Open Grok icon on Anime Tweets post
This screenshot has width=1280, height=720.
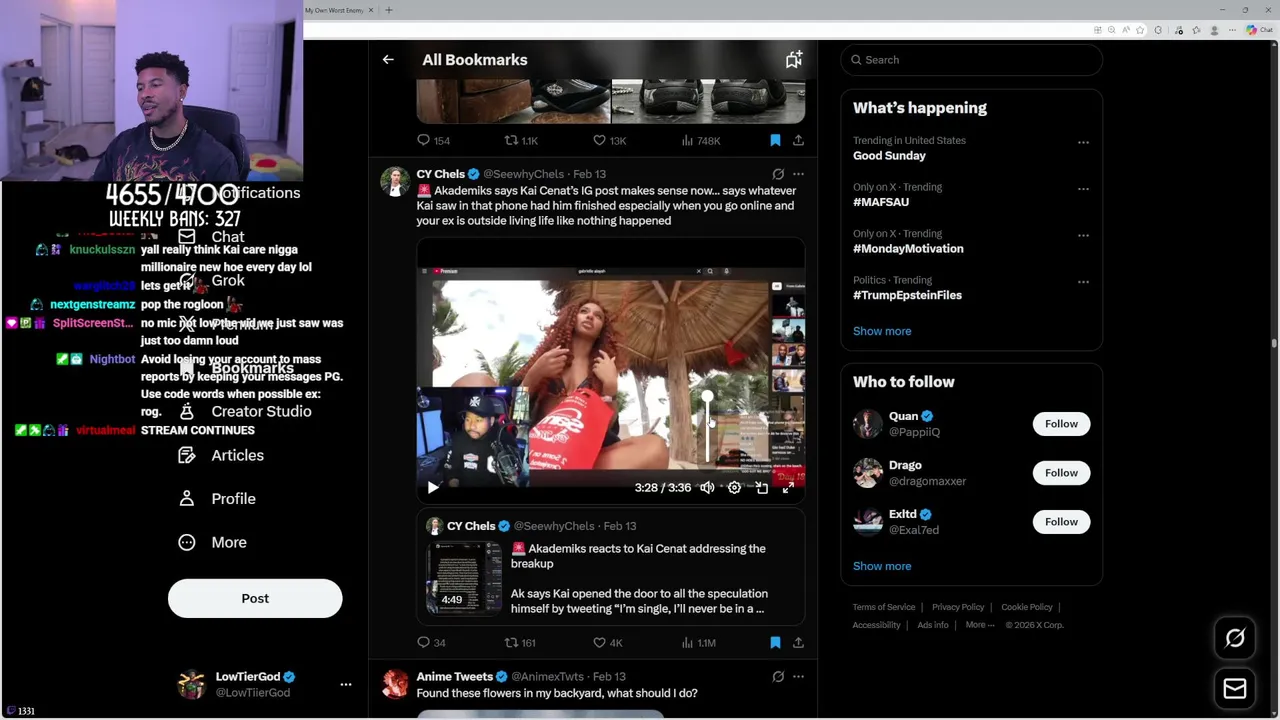pyautogui.click(x=778, y=677)
